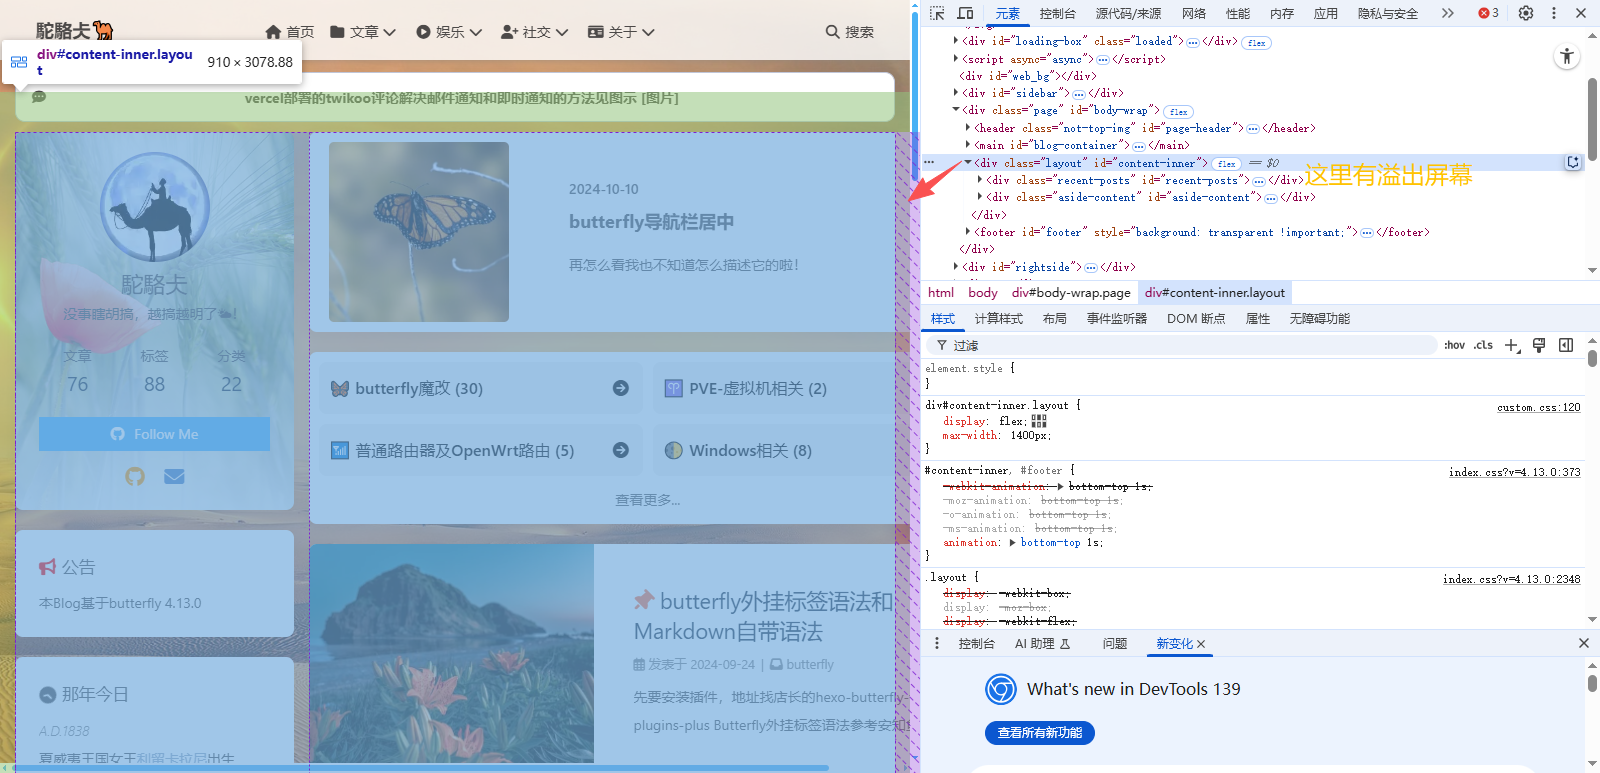Open 娱乐 menu in blog navbar

coord(449,32)
